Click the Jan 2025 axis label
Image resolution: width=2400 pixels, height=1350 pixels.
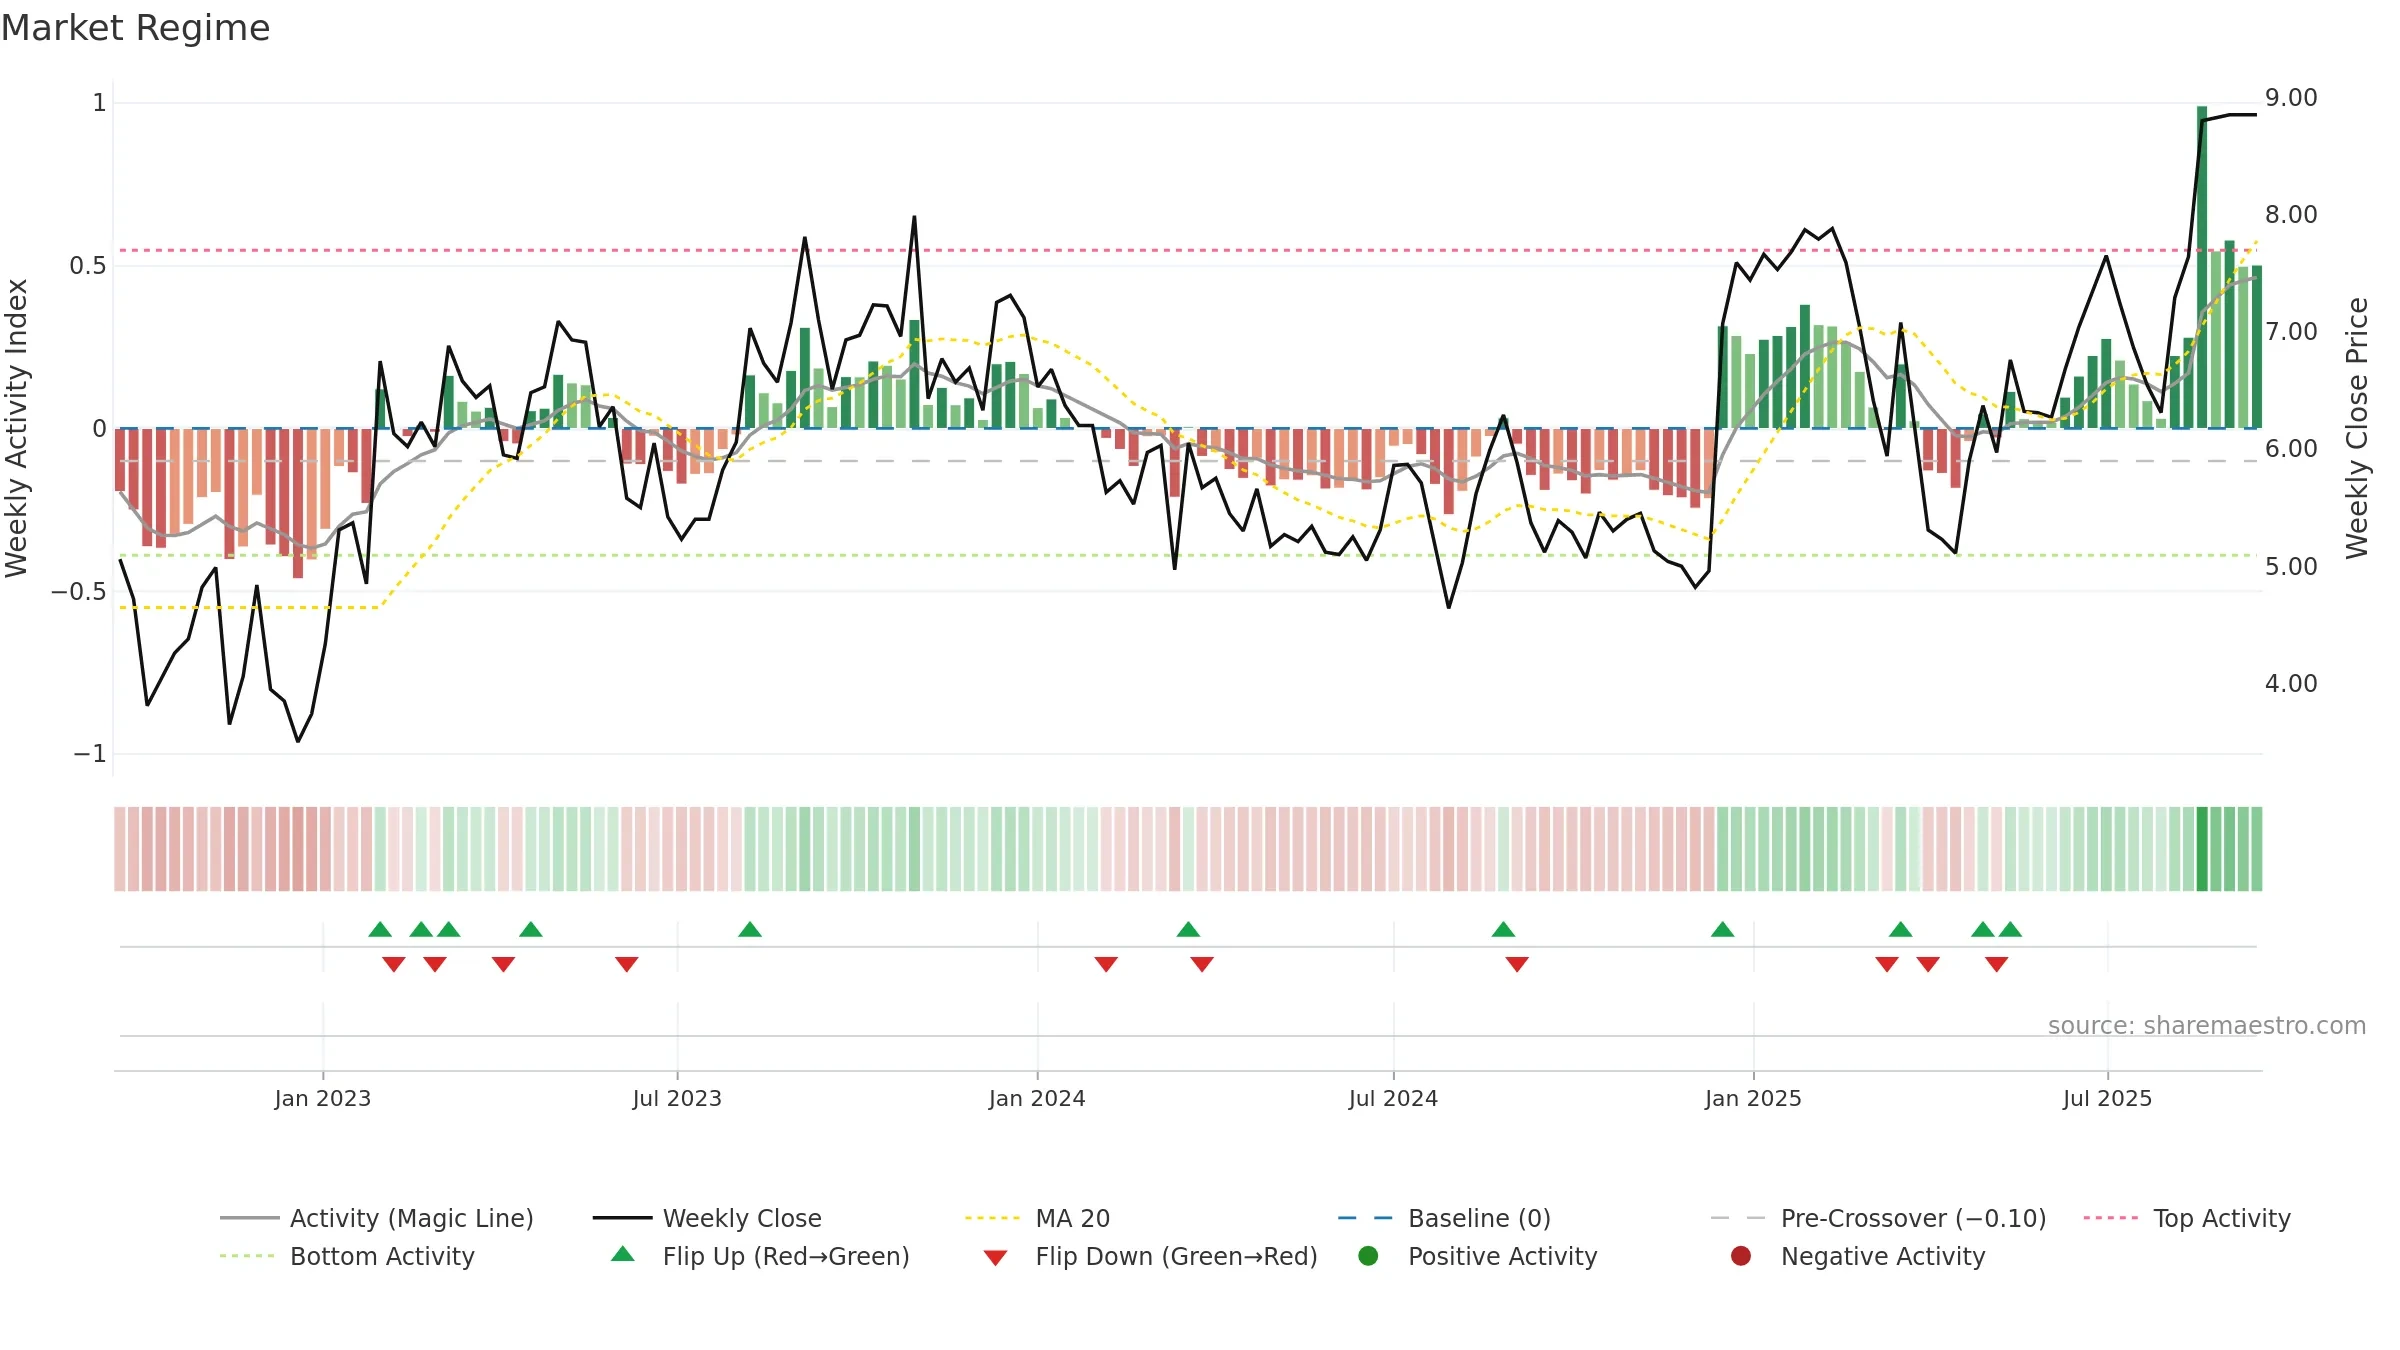(x=1753, y=1098)
